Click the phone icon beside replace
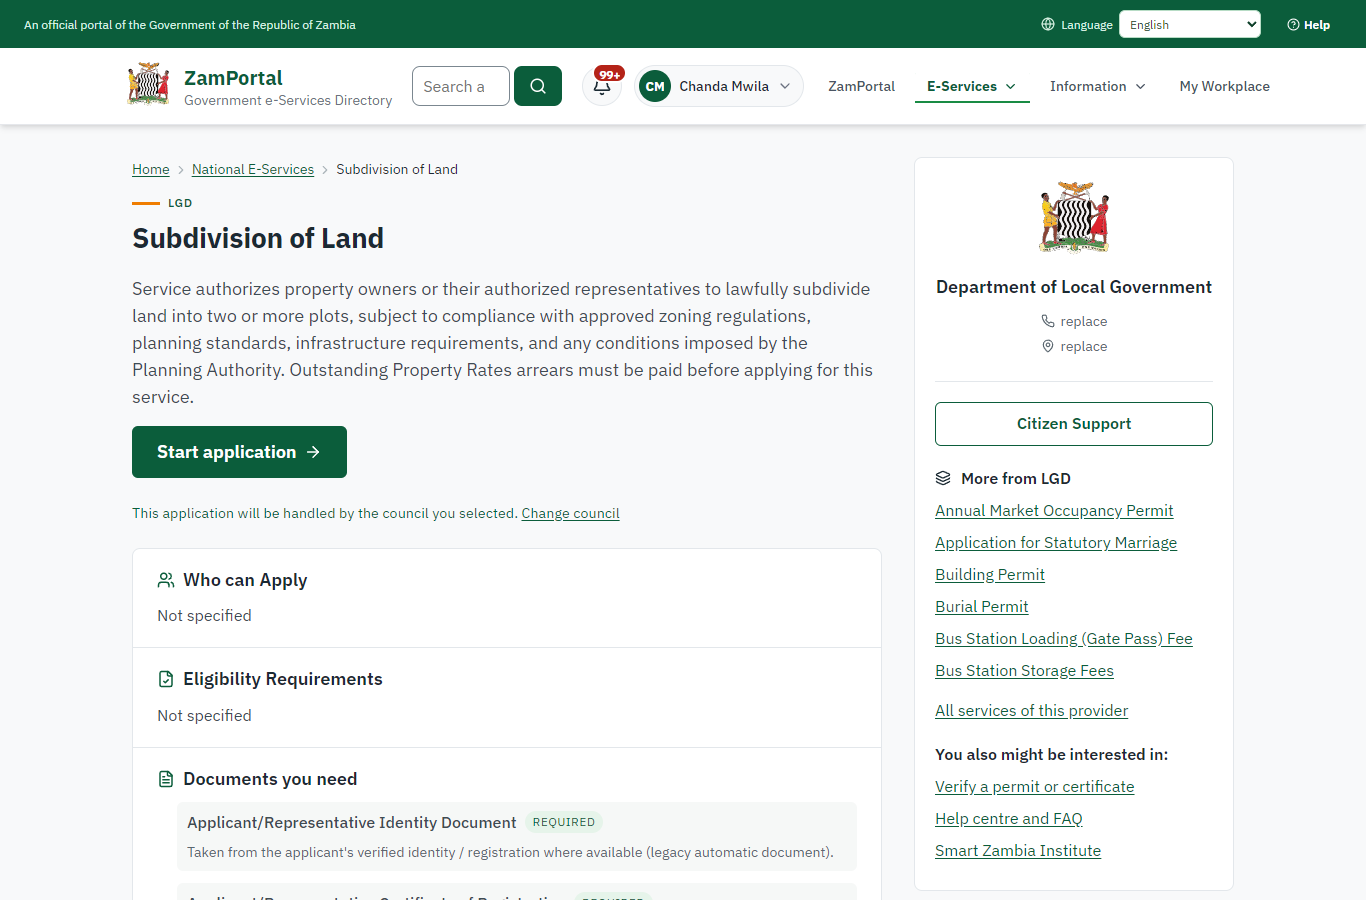Screen dimensions: 1366x900 1048,321
